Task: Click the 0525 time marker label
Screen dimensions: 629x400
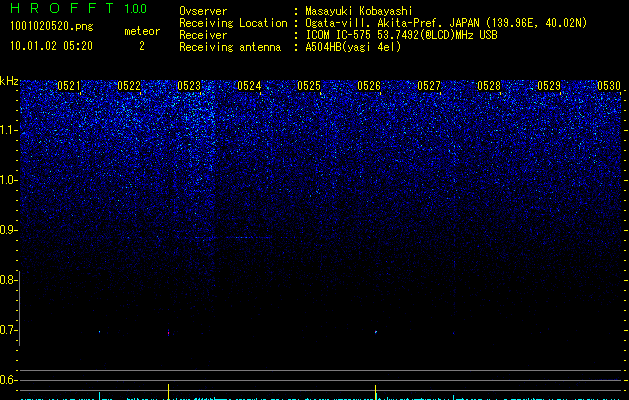Action: click(x=309, y=86)
